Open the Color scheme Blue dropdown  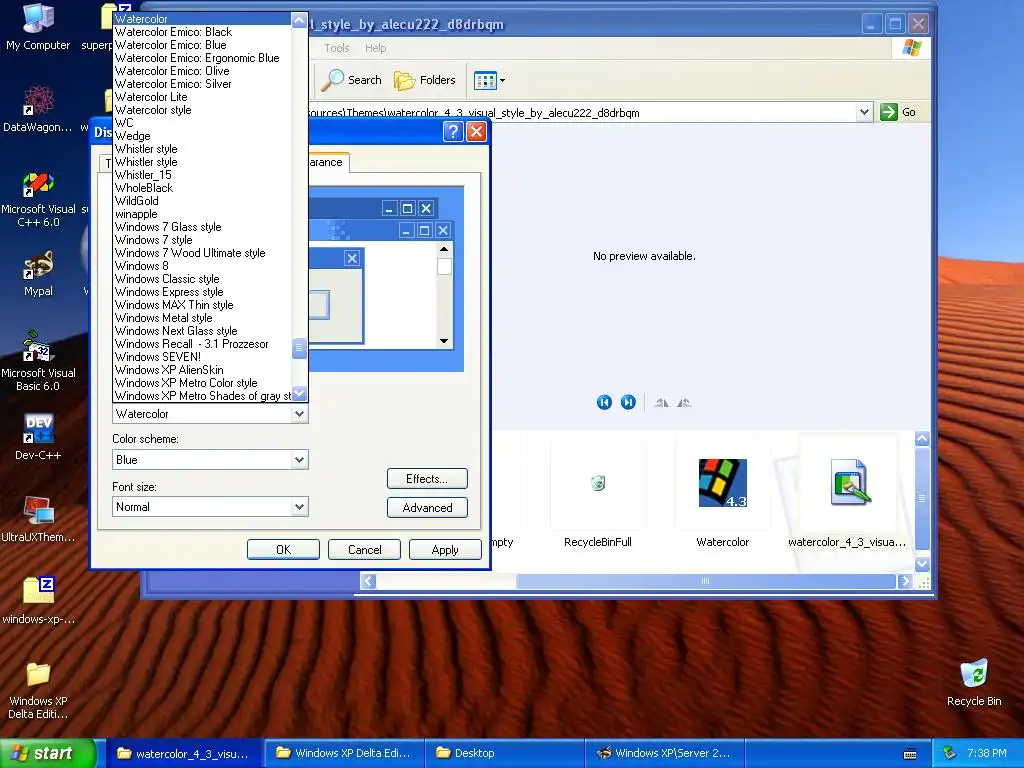(x=210, y=460)
